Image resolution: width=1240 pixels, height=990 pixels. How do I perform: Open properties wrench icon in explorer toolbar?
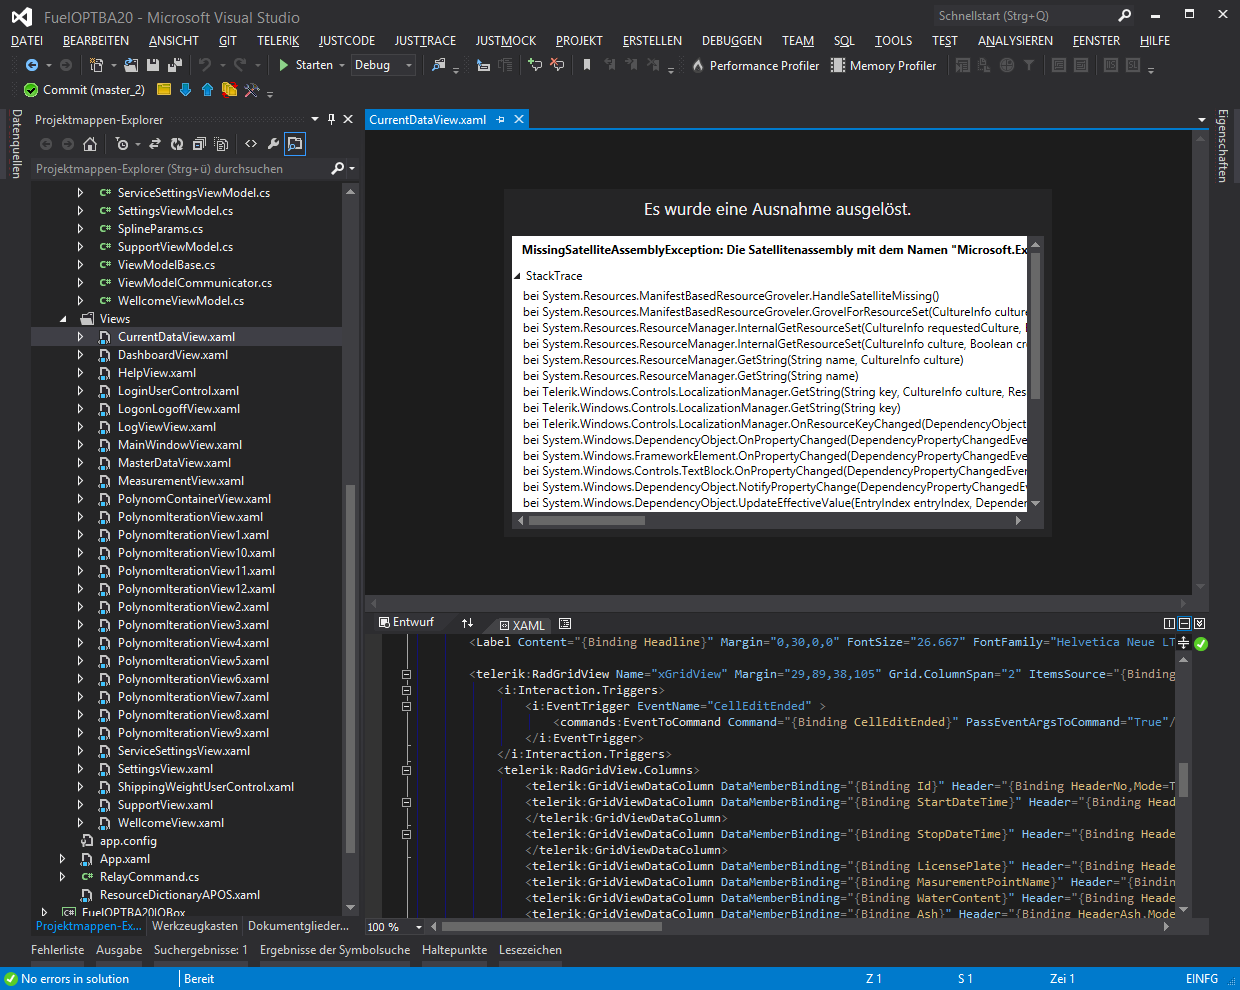tap(273, 144)
